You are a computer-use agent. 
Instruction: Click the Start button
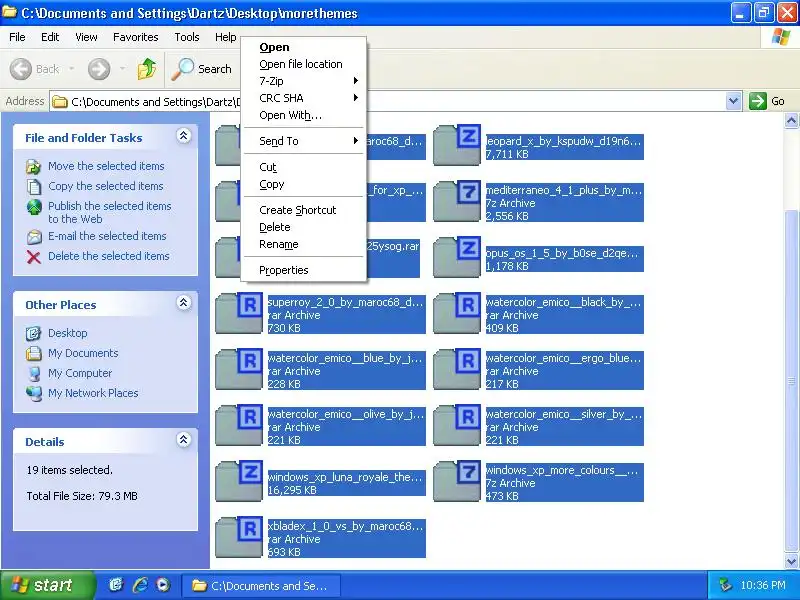click(47, 585)
